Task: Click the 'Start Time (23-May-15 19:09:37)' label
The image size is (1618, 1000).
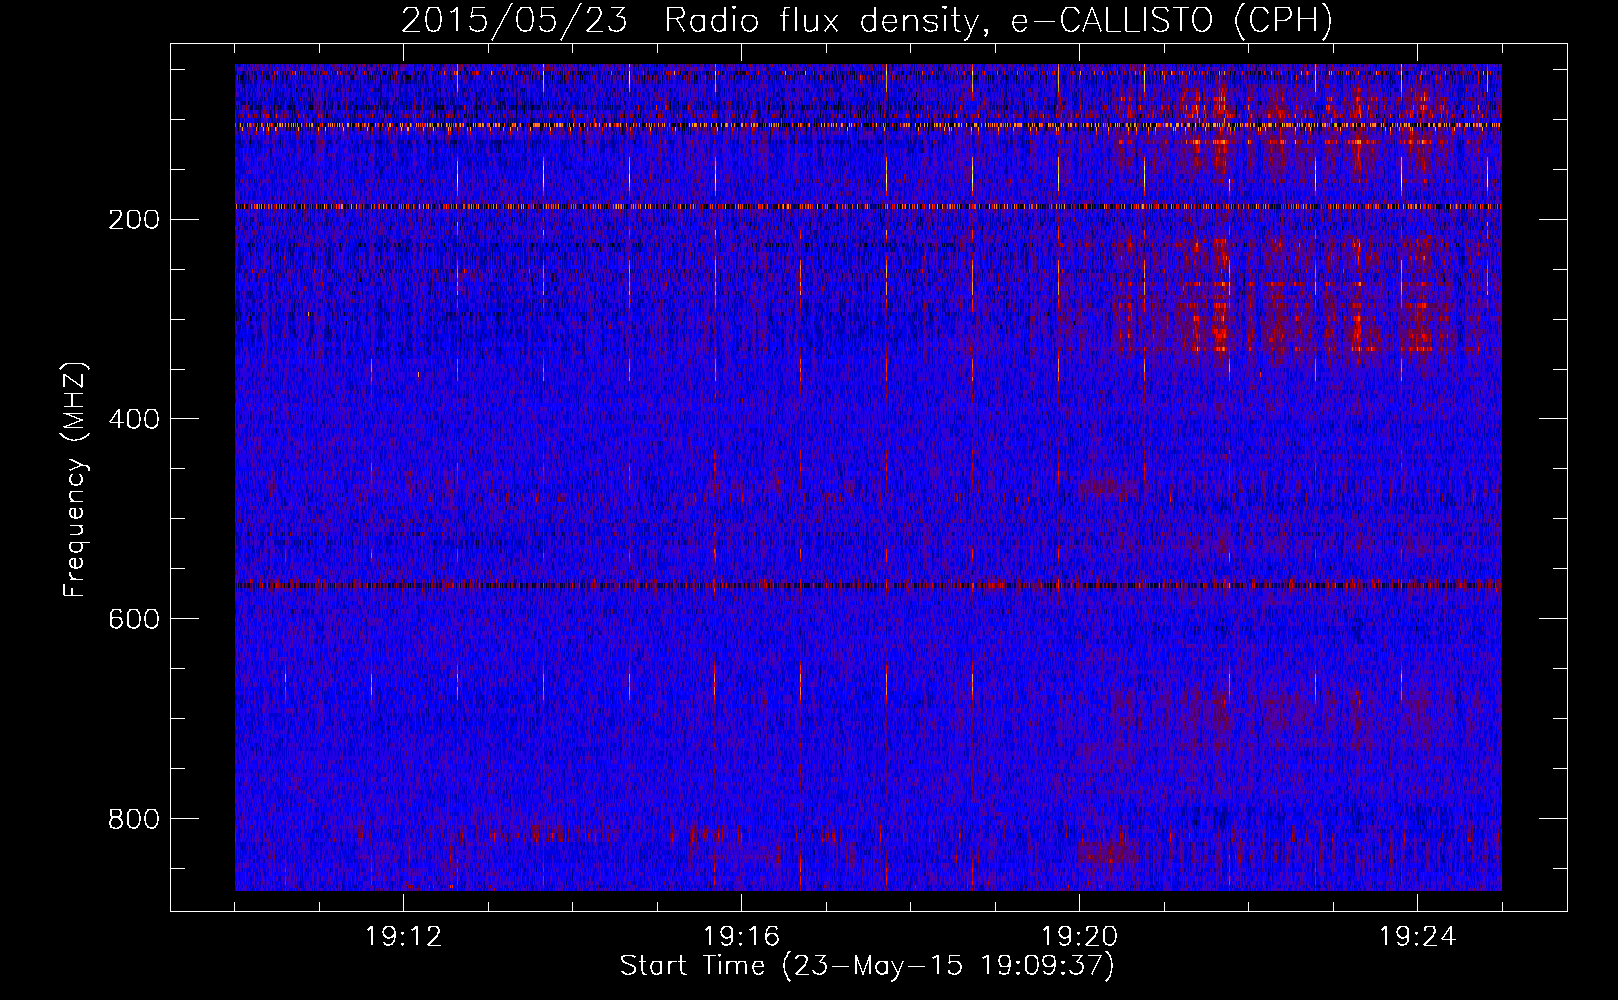Action: (867, 966)
